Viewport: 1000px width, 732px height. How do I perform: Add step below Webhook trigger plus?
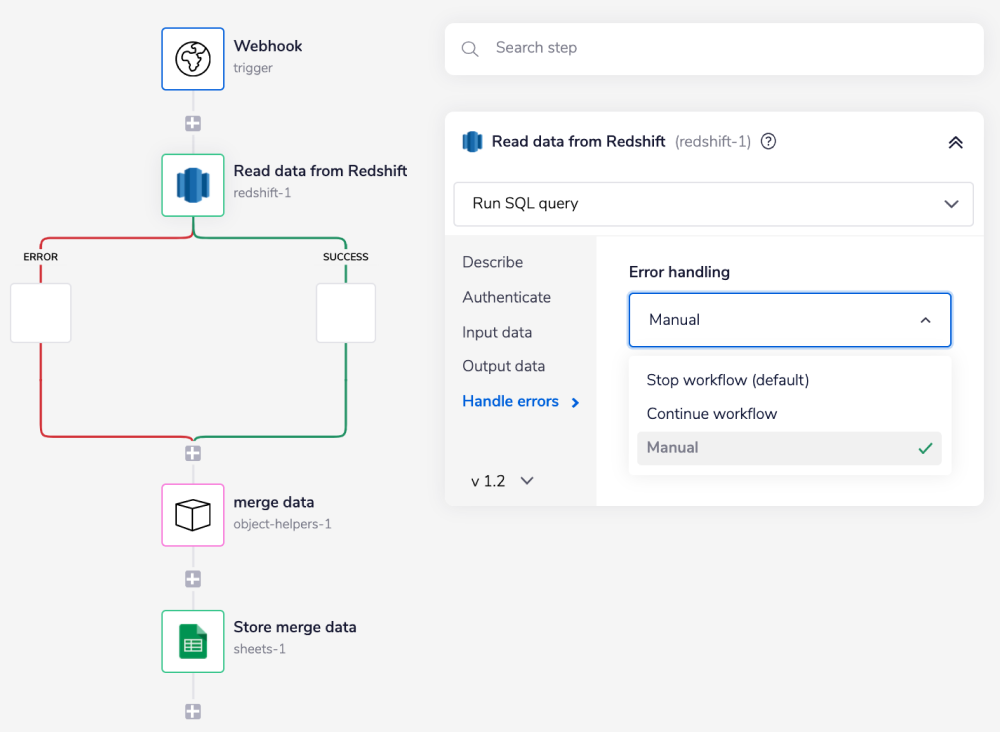coord(193,124)
